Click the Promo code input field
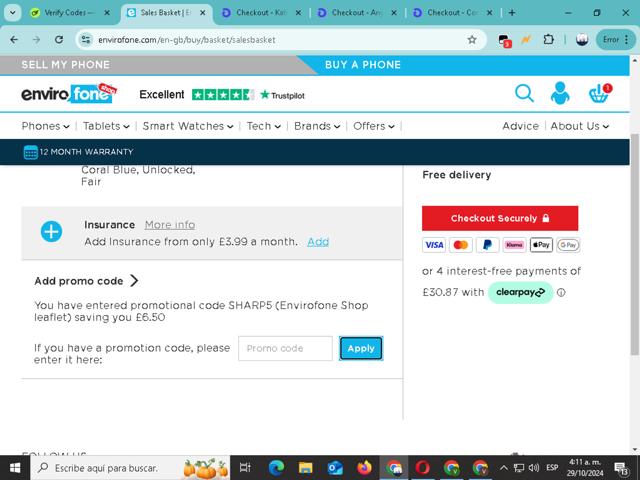 point(285,349)
